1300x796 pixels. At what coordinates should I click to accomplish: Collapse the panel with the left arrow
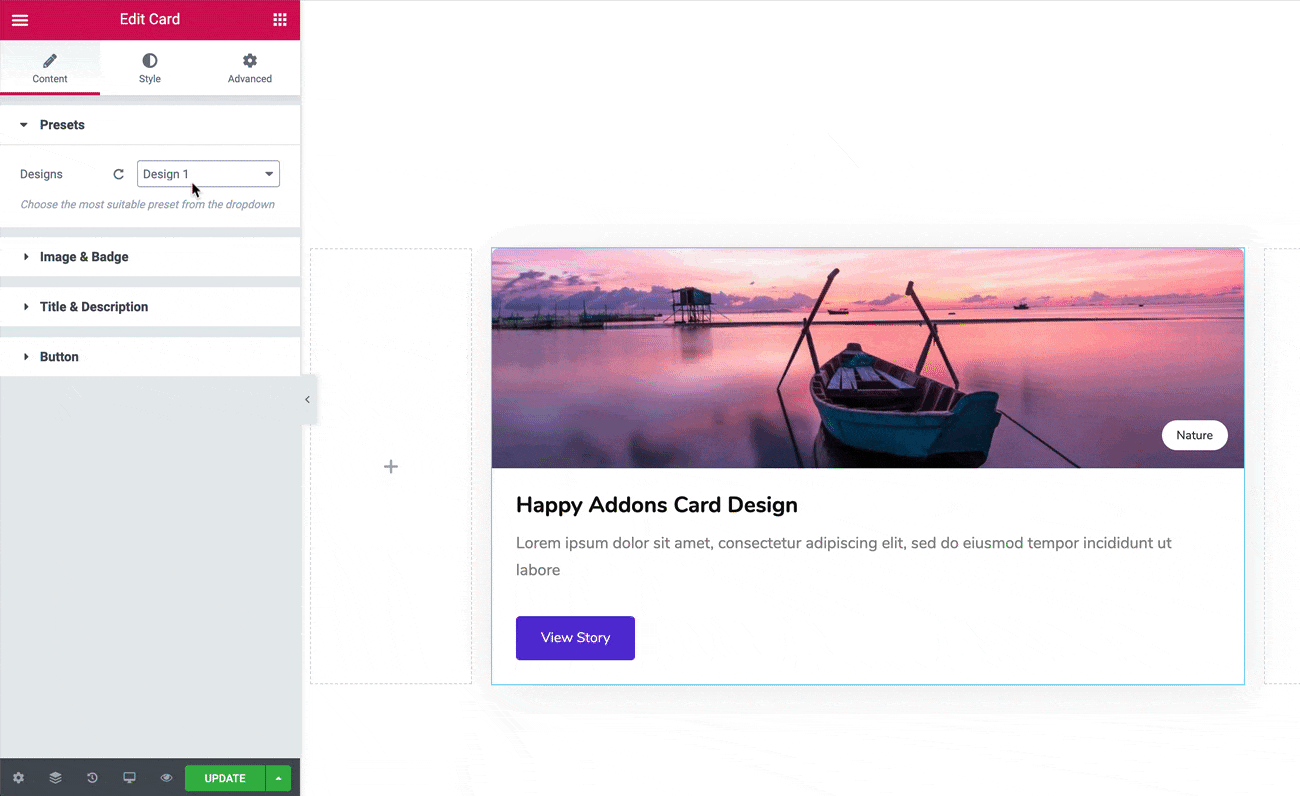(307, 399)
